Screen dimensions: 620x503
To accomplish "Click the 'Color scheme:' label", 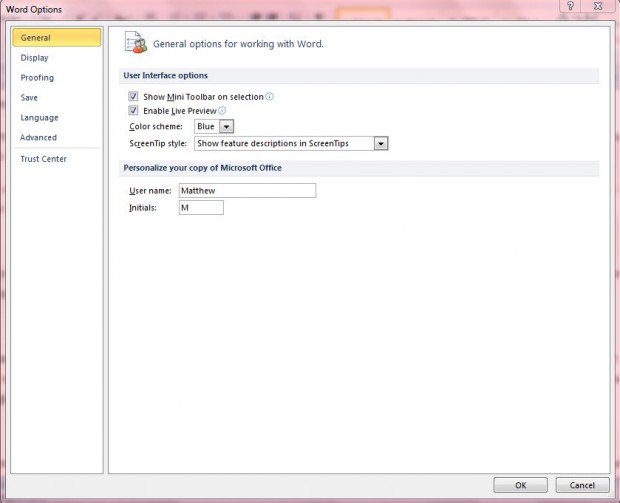I will tap(156, 127).
